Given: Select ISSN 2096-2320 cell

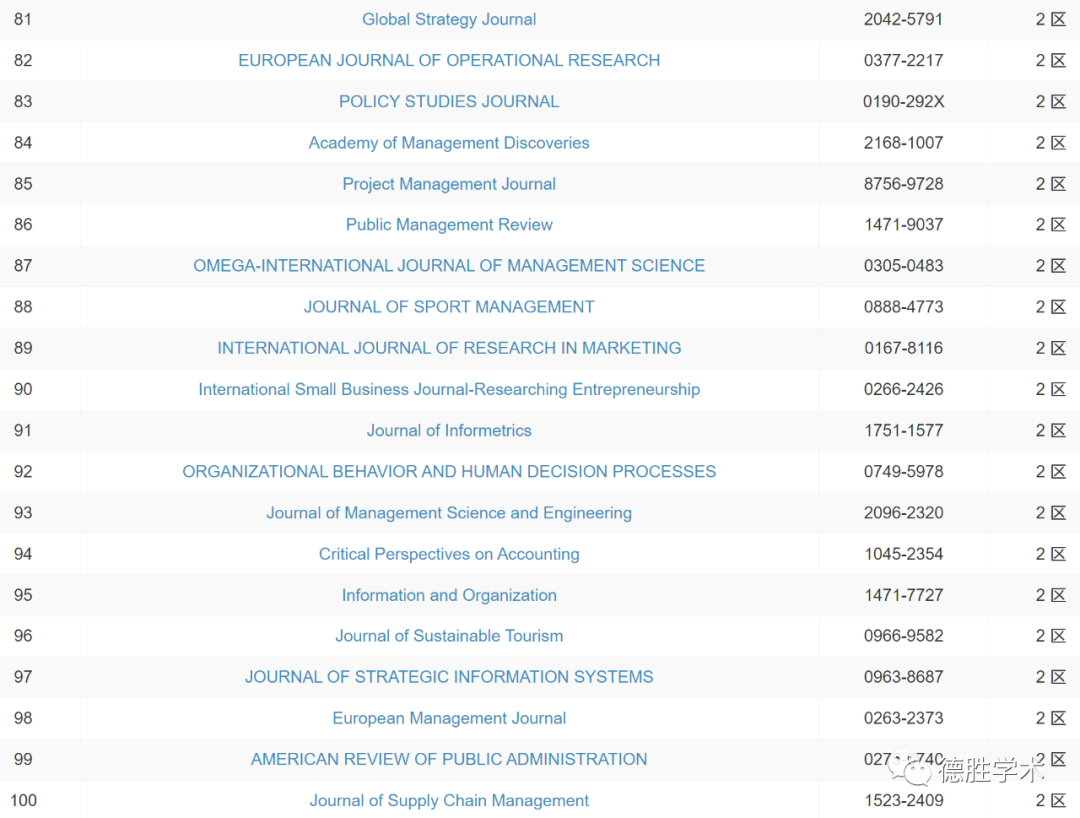Looking at the screenshot, I should (x=903, y=513).
